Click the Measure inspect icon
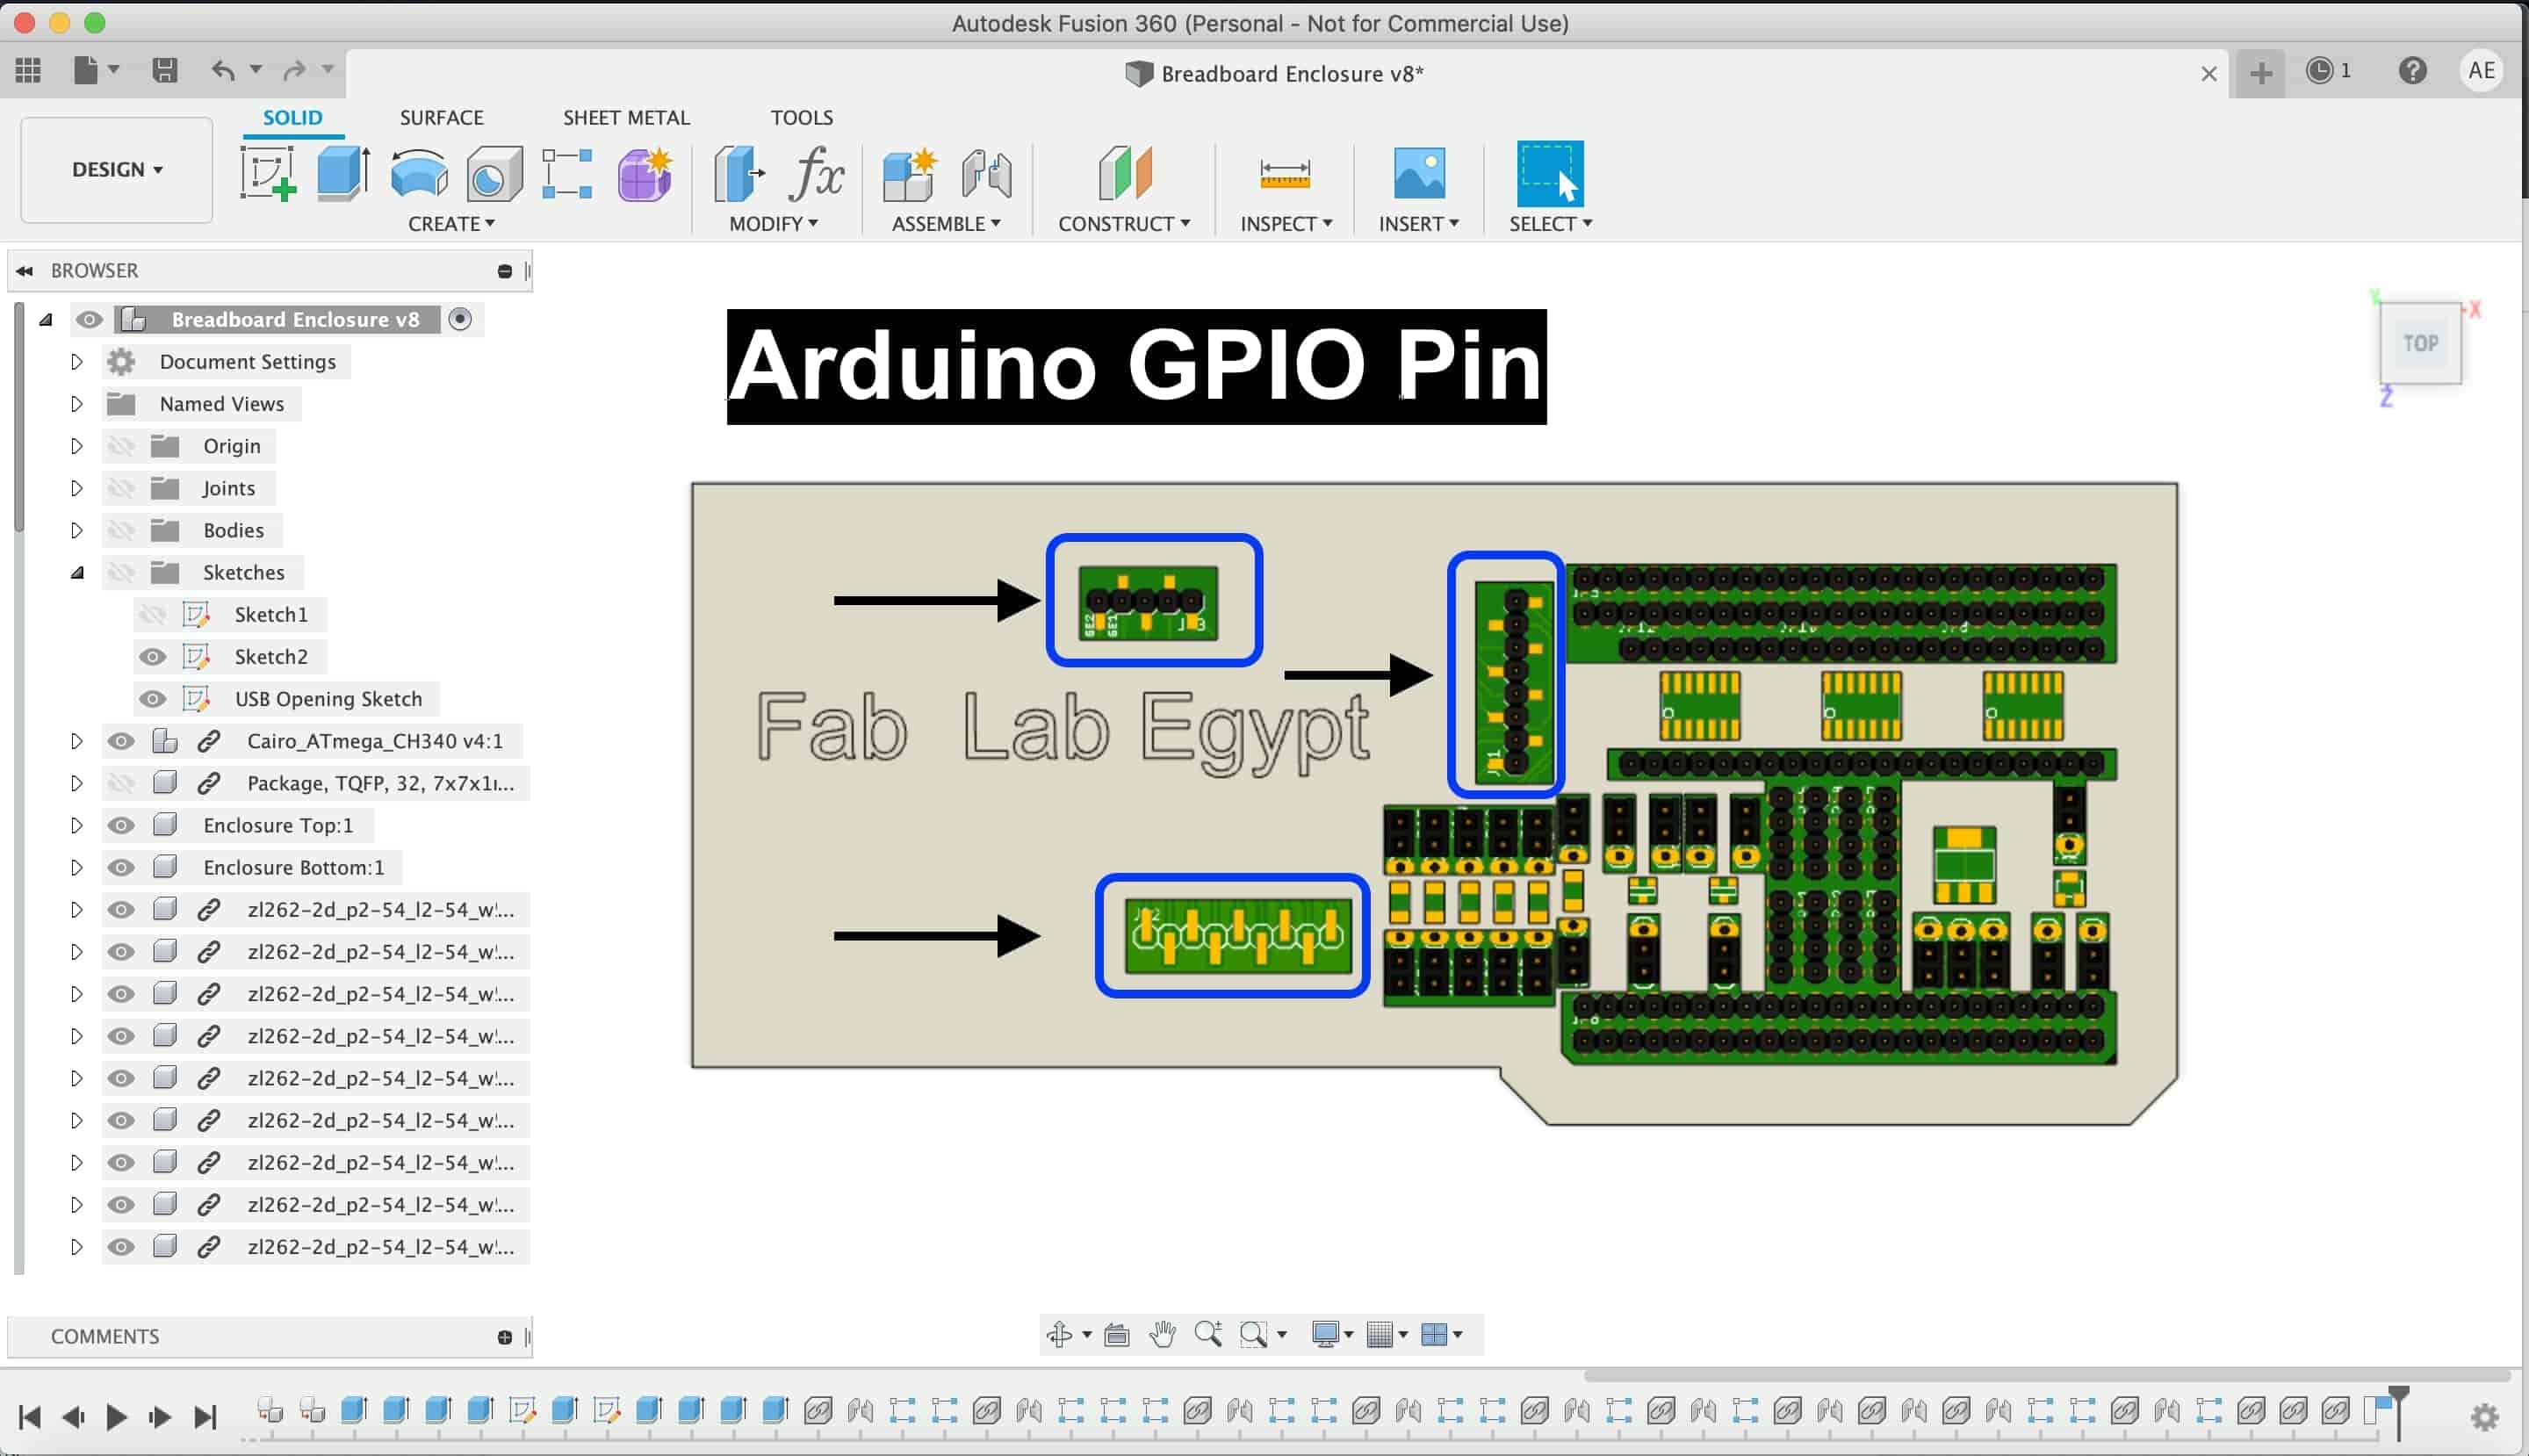Screen dimensions: 2529x1456 (x=1285, y=174)
